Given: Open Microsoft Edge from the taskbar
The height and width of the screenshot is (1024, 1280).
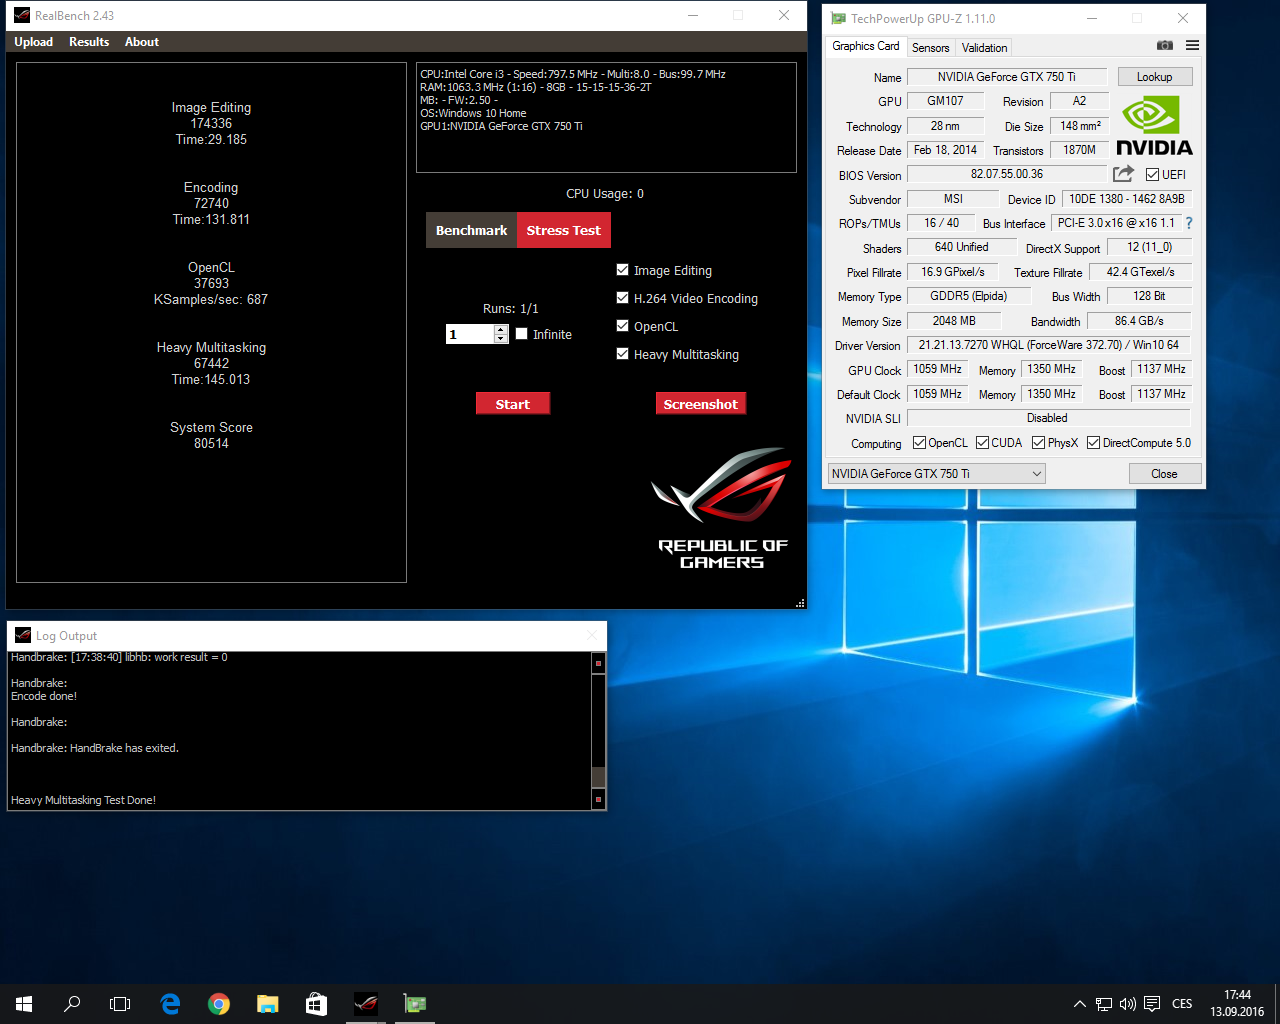Looking at the screenshot, I should pyautogui.click(x=170, y=1004).
